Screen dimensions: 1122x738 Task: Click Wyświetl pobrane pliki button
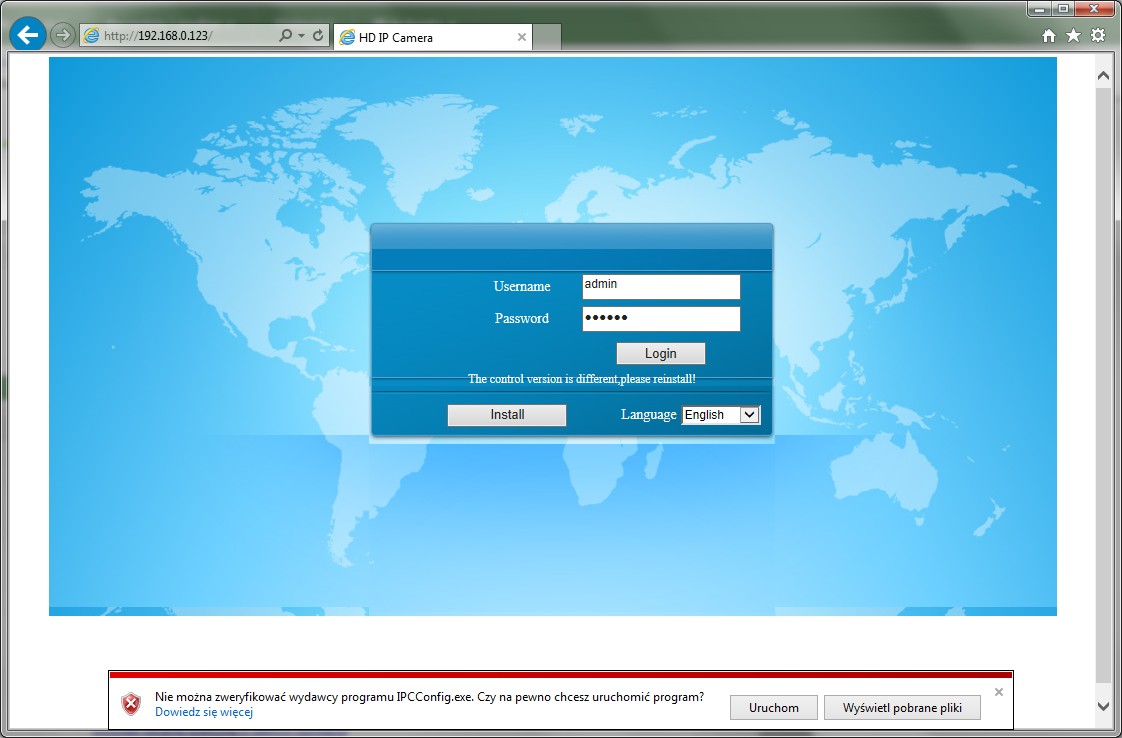[x=902, y=707]
